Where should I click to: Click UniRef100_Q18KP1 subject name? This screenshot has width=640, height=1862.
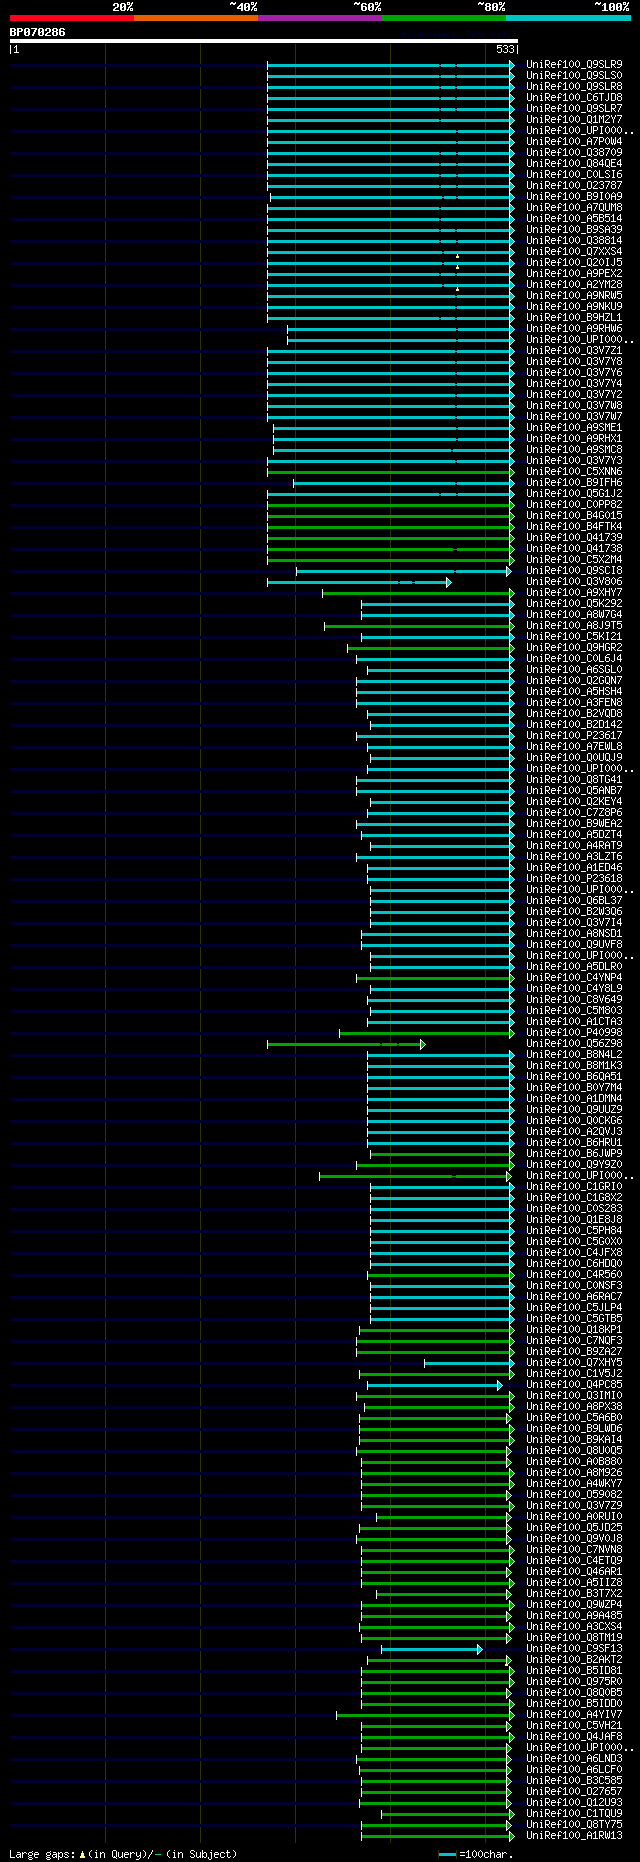(574, 1330)
